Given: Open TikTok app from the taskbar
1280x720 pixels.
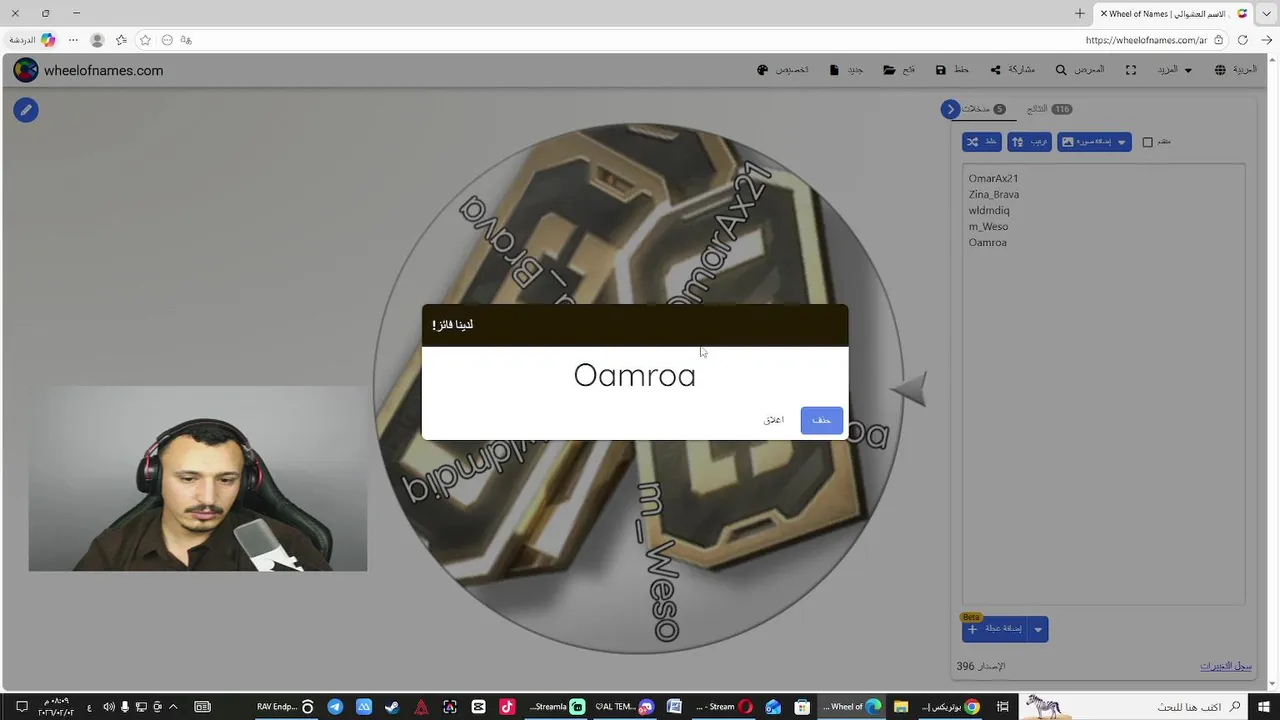Looking at the screenshot, I should pos(507,707).
